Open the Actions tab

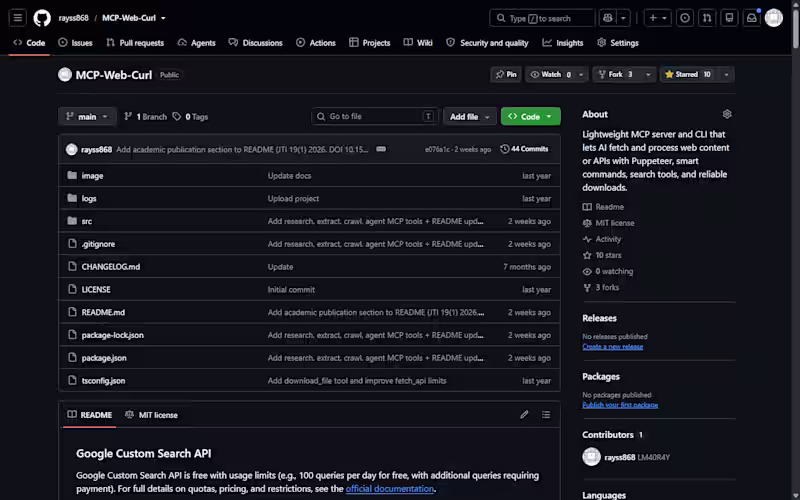[x=316, y=43]
